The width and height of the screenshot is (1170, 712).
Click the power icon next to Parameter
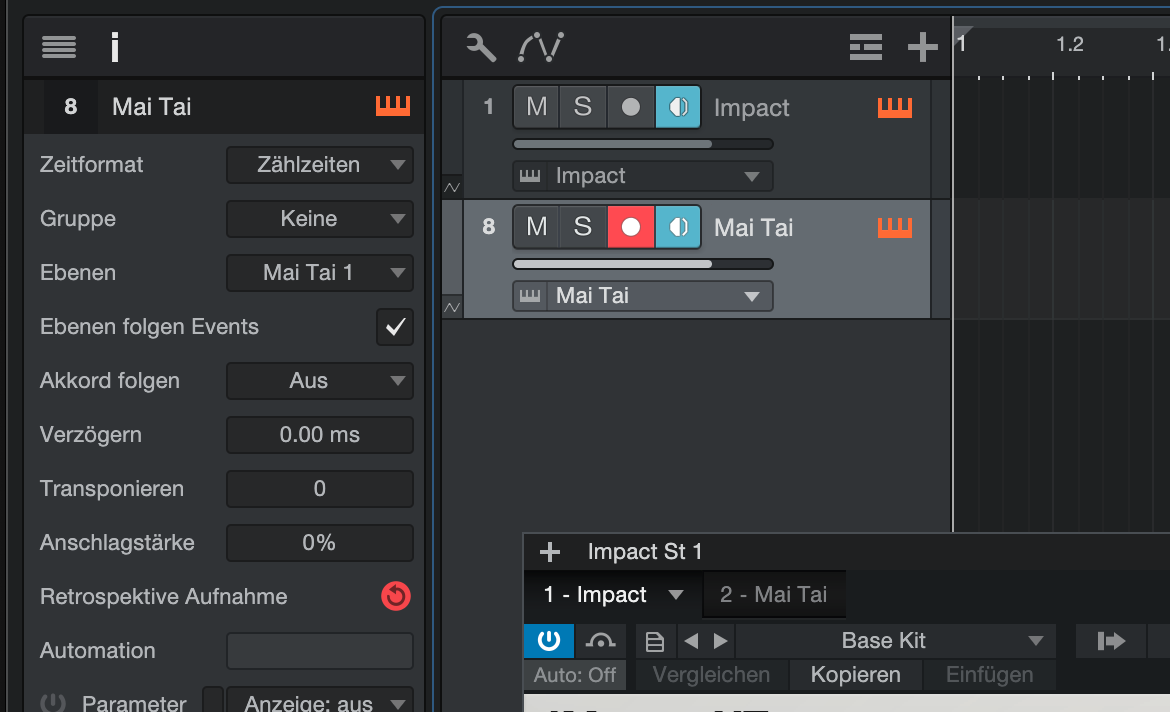click(x=53, y=703)
